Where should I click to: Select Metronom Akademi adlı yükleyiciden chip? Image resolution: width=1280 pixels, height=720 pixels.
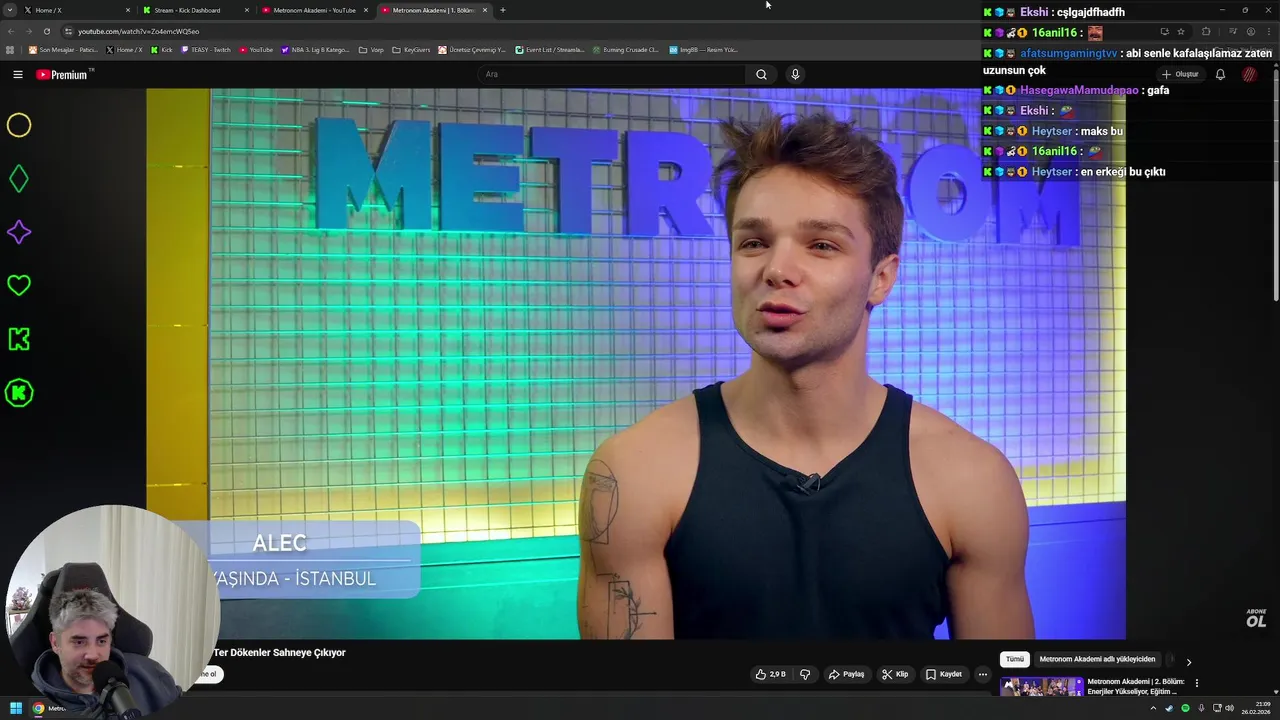(1097, 660)
